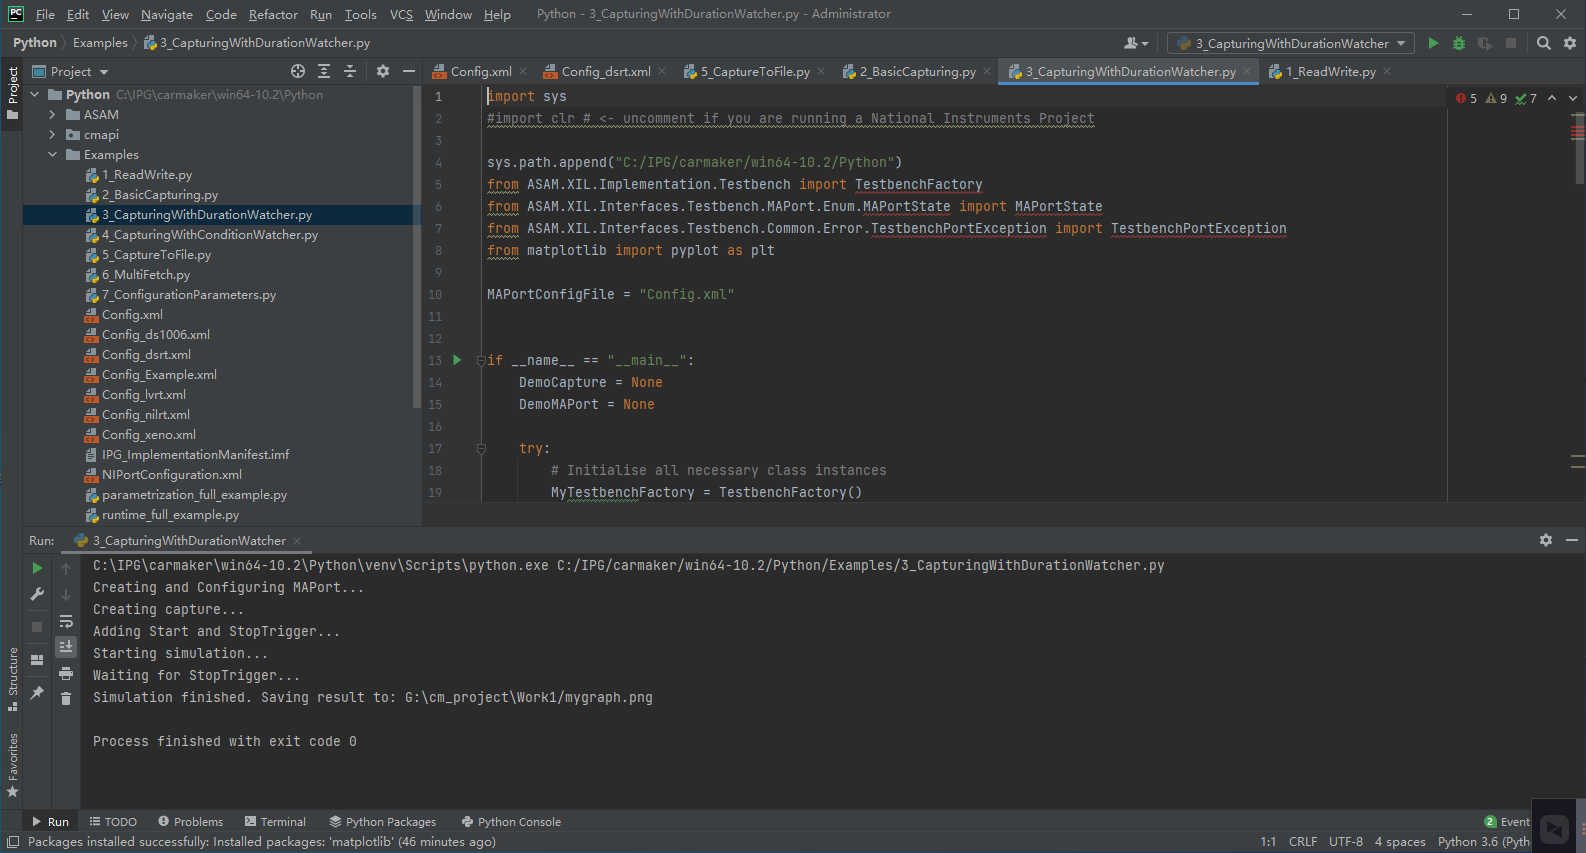This screenshot has height=853, width=1586.
Task: Collapse all in the Project panel
Action: (x=350, y=71)
